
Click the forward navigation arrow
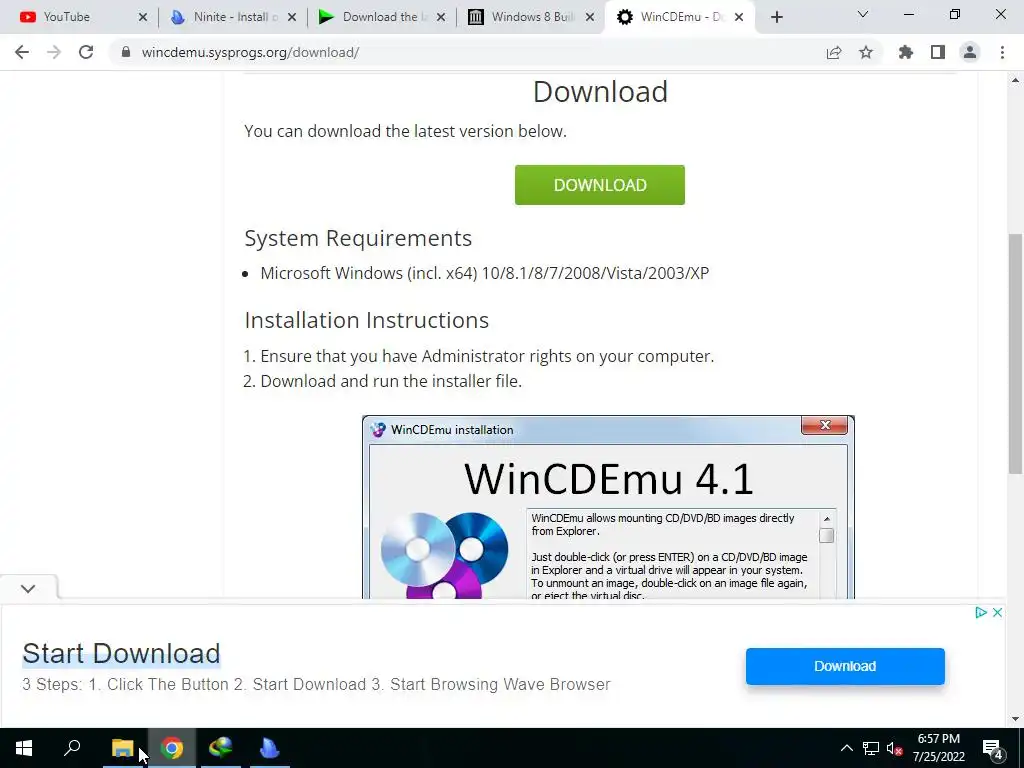pos(54,52)
